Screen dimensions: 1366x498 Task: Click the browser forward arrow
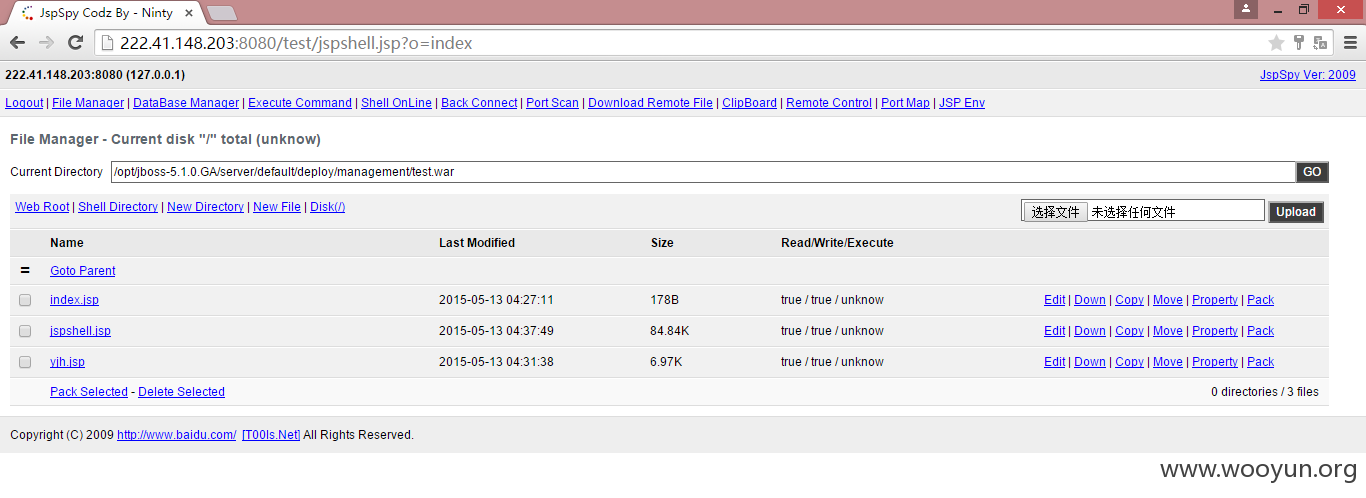click(x=46, y=43)
